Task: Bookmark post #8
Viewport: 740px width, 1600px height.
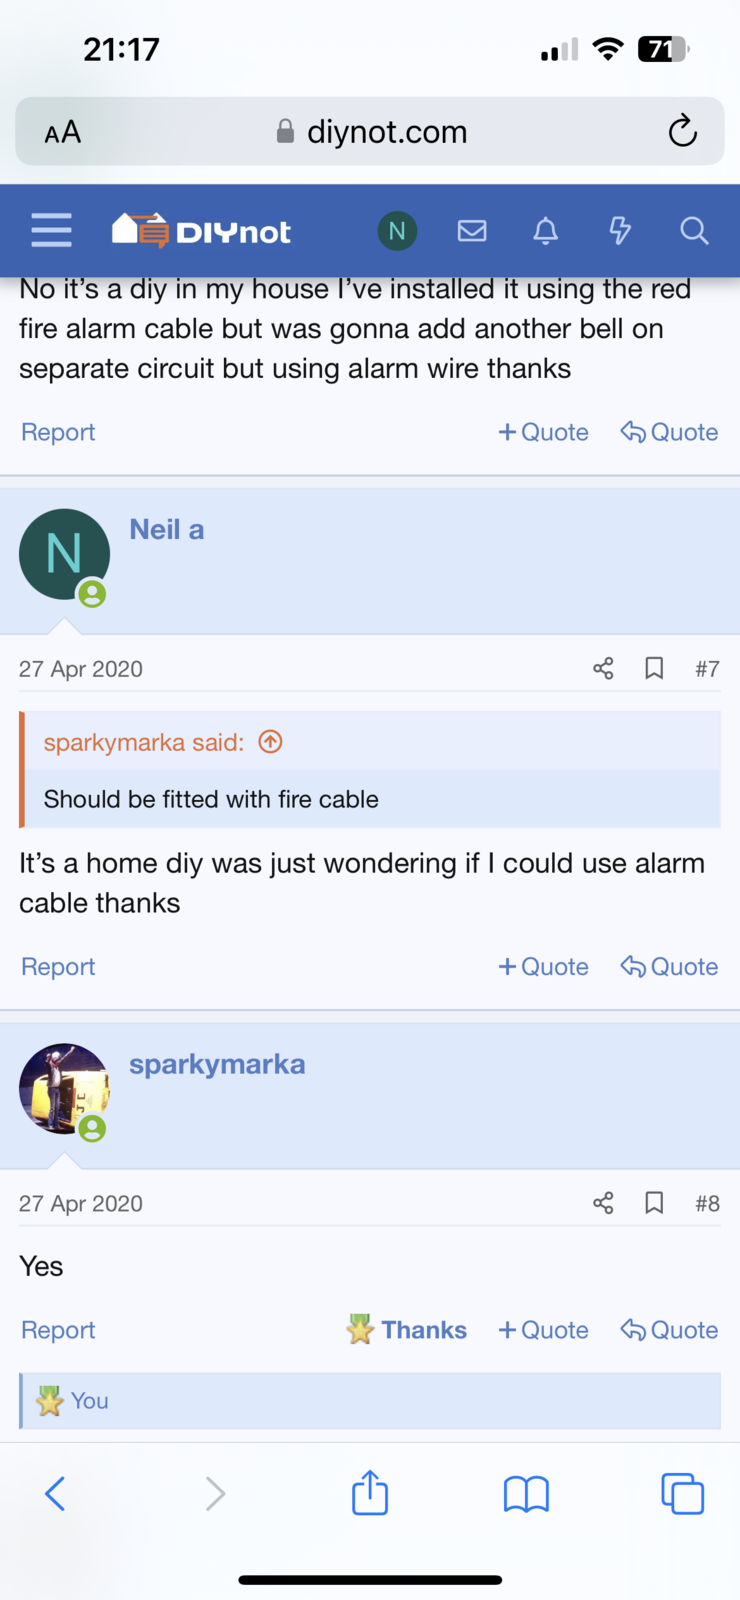Action: pyautogui.click(x=654, y=1202)
